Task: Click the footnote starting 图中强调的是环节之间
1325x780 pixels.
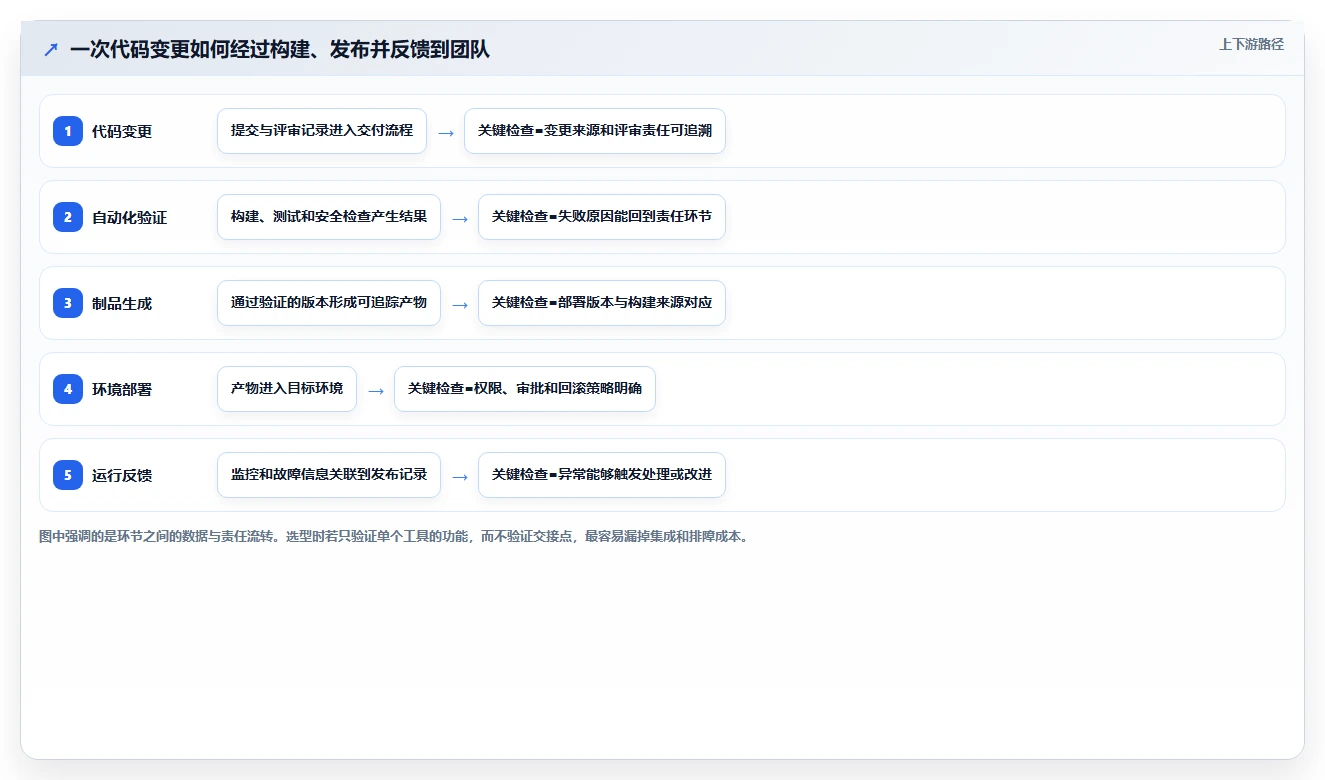Action: click(x=395, y=536)
